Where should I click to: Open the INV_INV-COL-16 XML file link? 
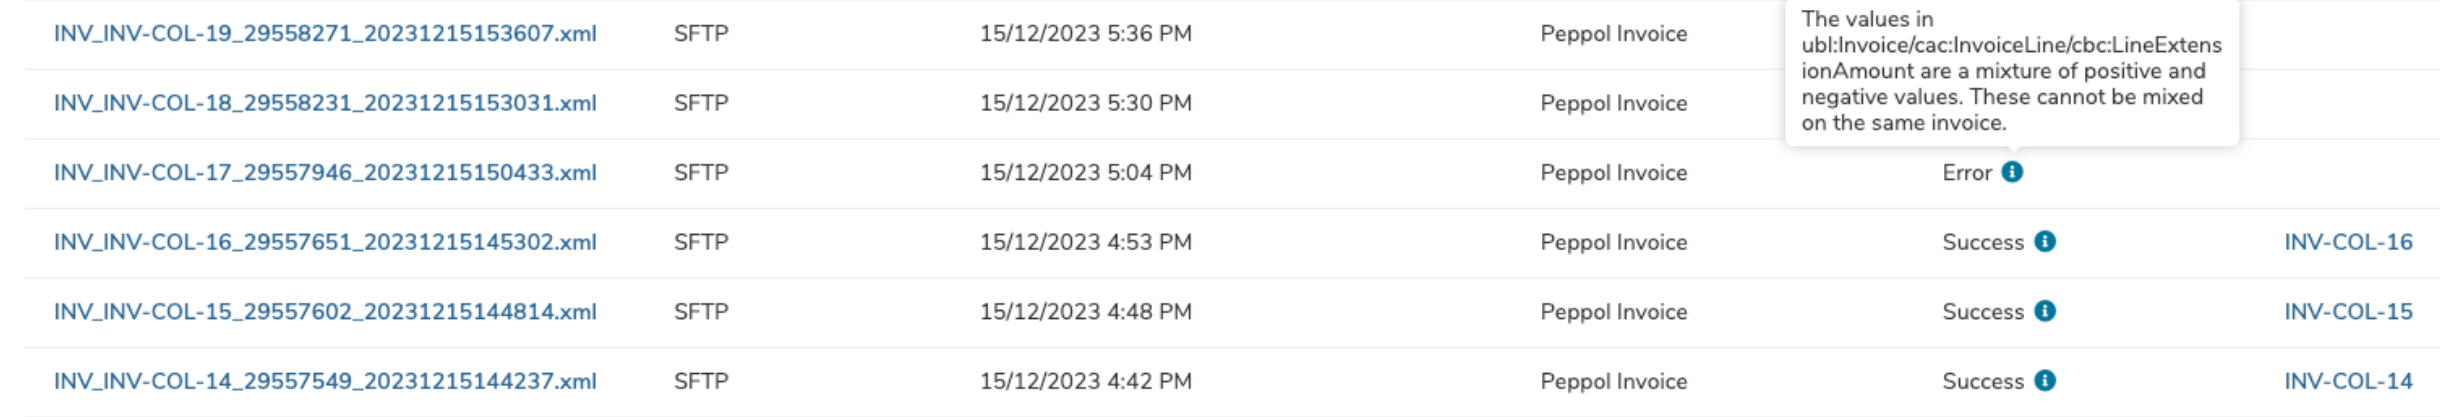tap(325, 242)
